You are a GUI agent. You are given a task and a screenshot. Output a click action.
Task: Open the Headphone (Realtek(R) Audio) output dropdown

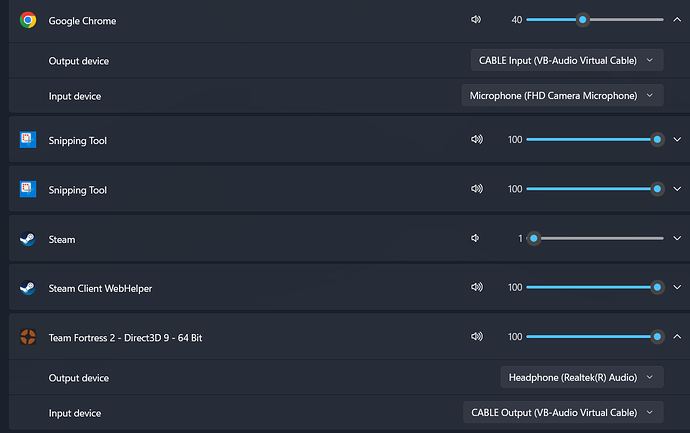[x=582, y=378]
